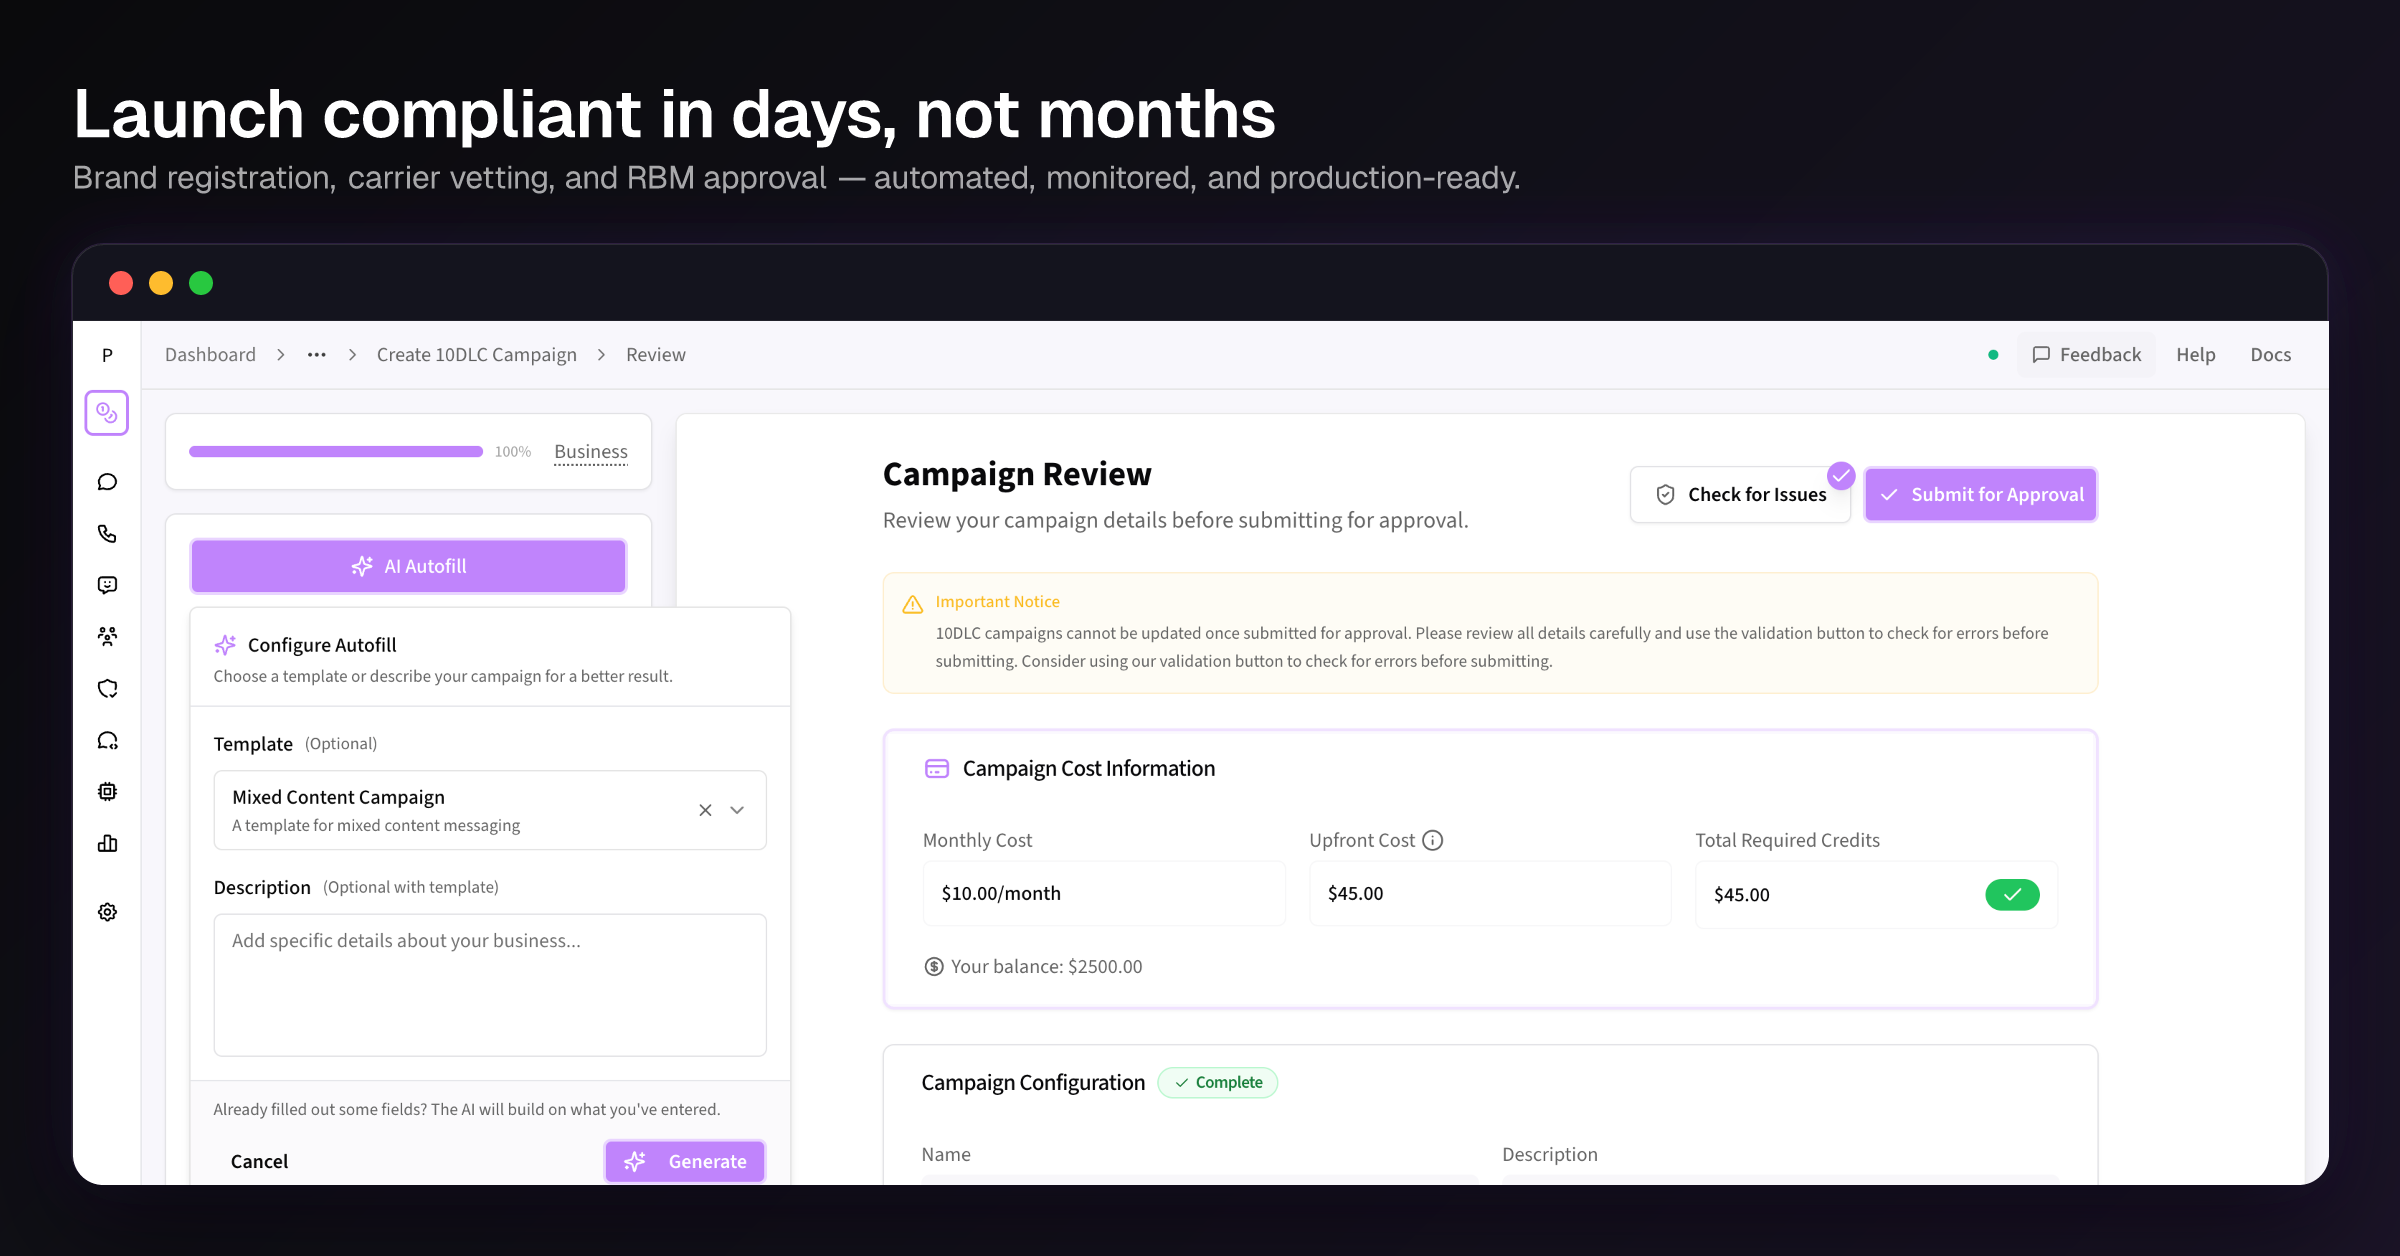Open the chat bubble sidebar icon

[107, 482]
